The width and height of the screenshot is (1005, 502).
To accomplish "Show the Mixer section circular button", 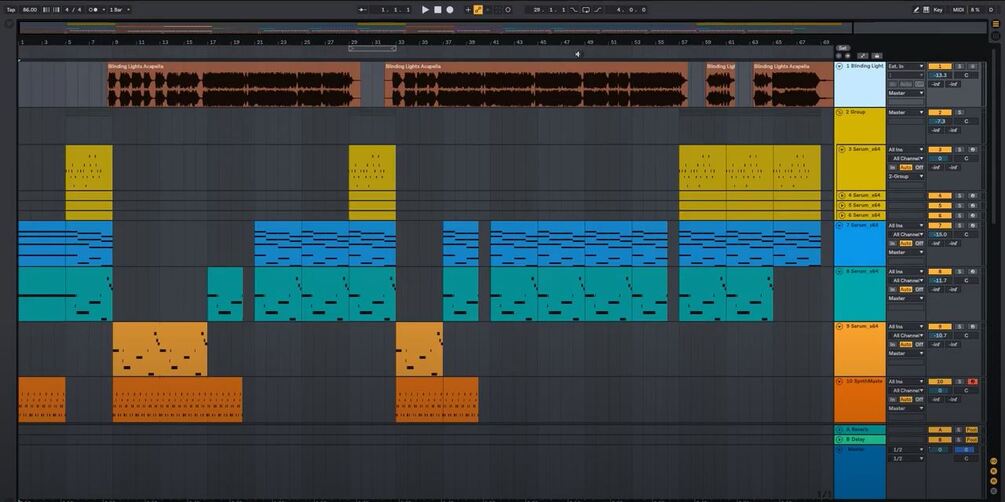I will 994,481.
